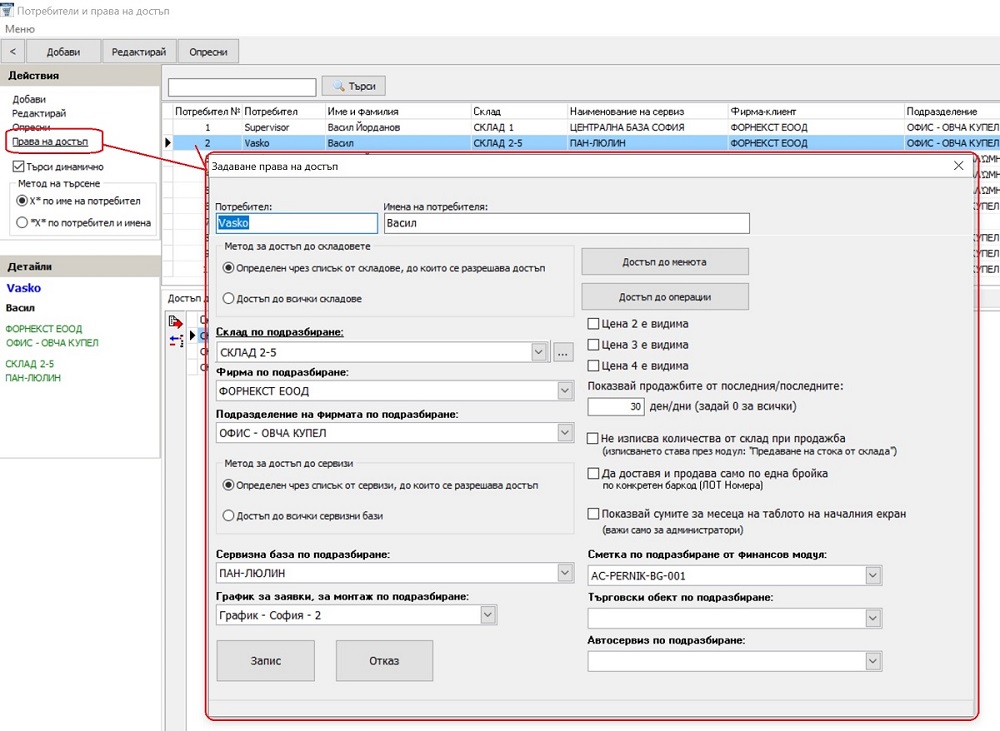The image size is (1000, 731).
Task: Open the Достъп до менюта button
Action: (x=665, y=262)
